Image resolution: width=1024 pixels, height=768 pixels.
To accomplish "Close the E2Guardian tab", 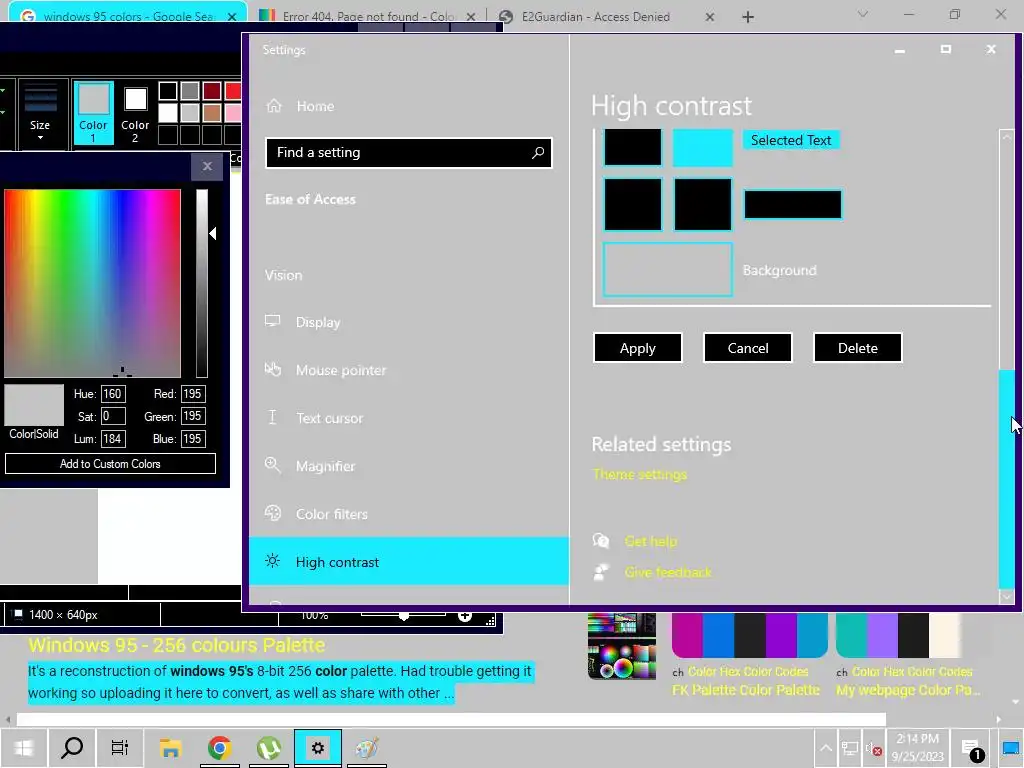I will tap(710, 17).
